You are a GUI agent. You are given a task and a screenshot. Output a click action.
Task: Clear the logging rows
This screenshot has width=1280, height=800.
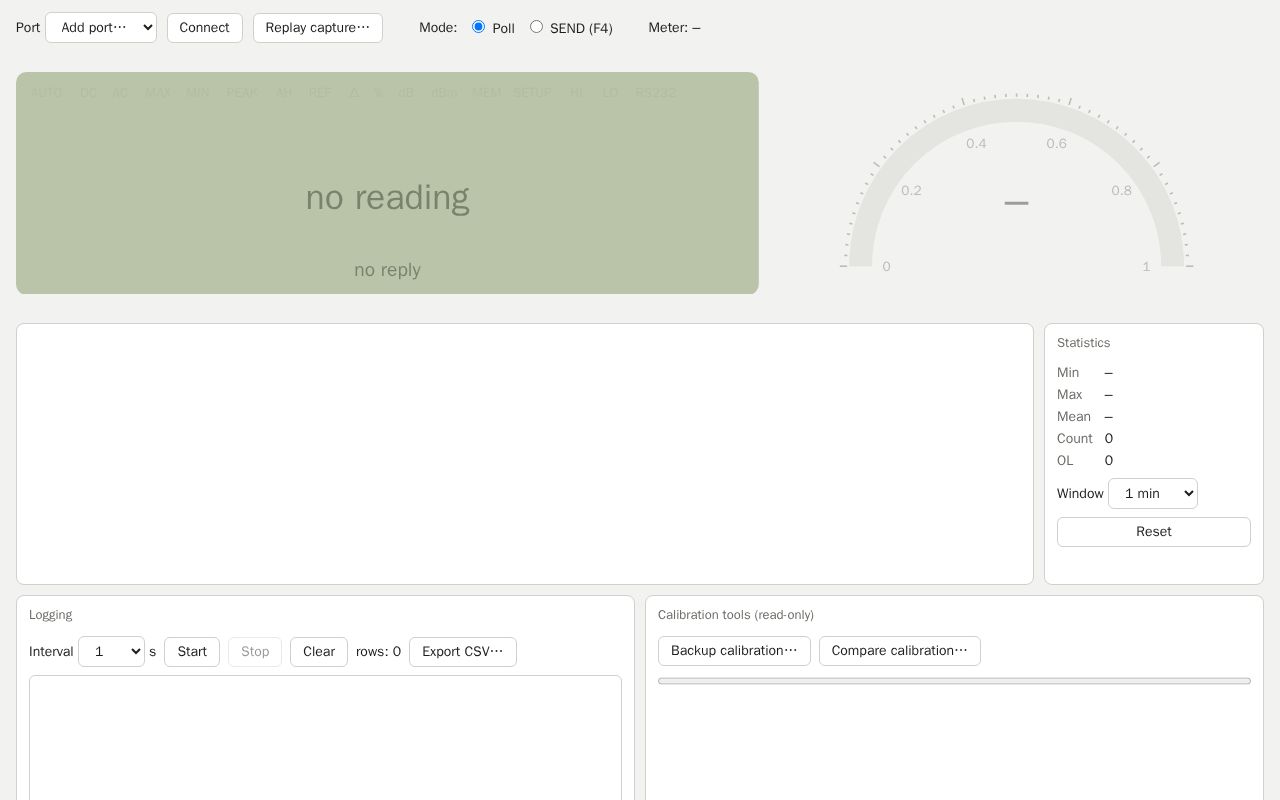[319, 652]
